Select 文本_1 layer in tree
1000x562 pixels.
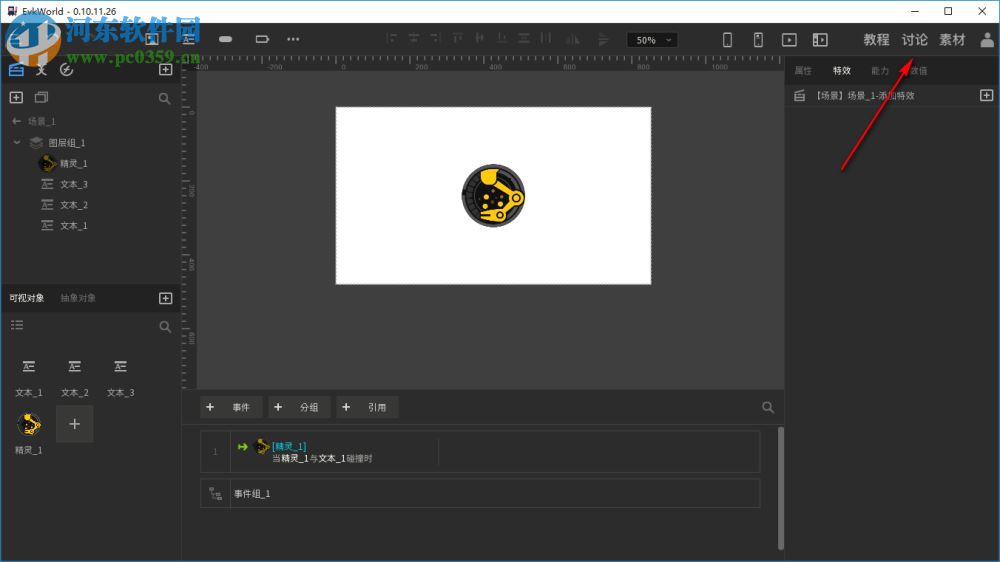(73, 226)
